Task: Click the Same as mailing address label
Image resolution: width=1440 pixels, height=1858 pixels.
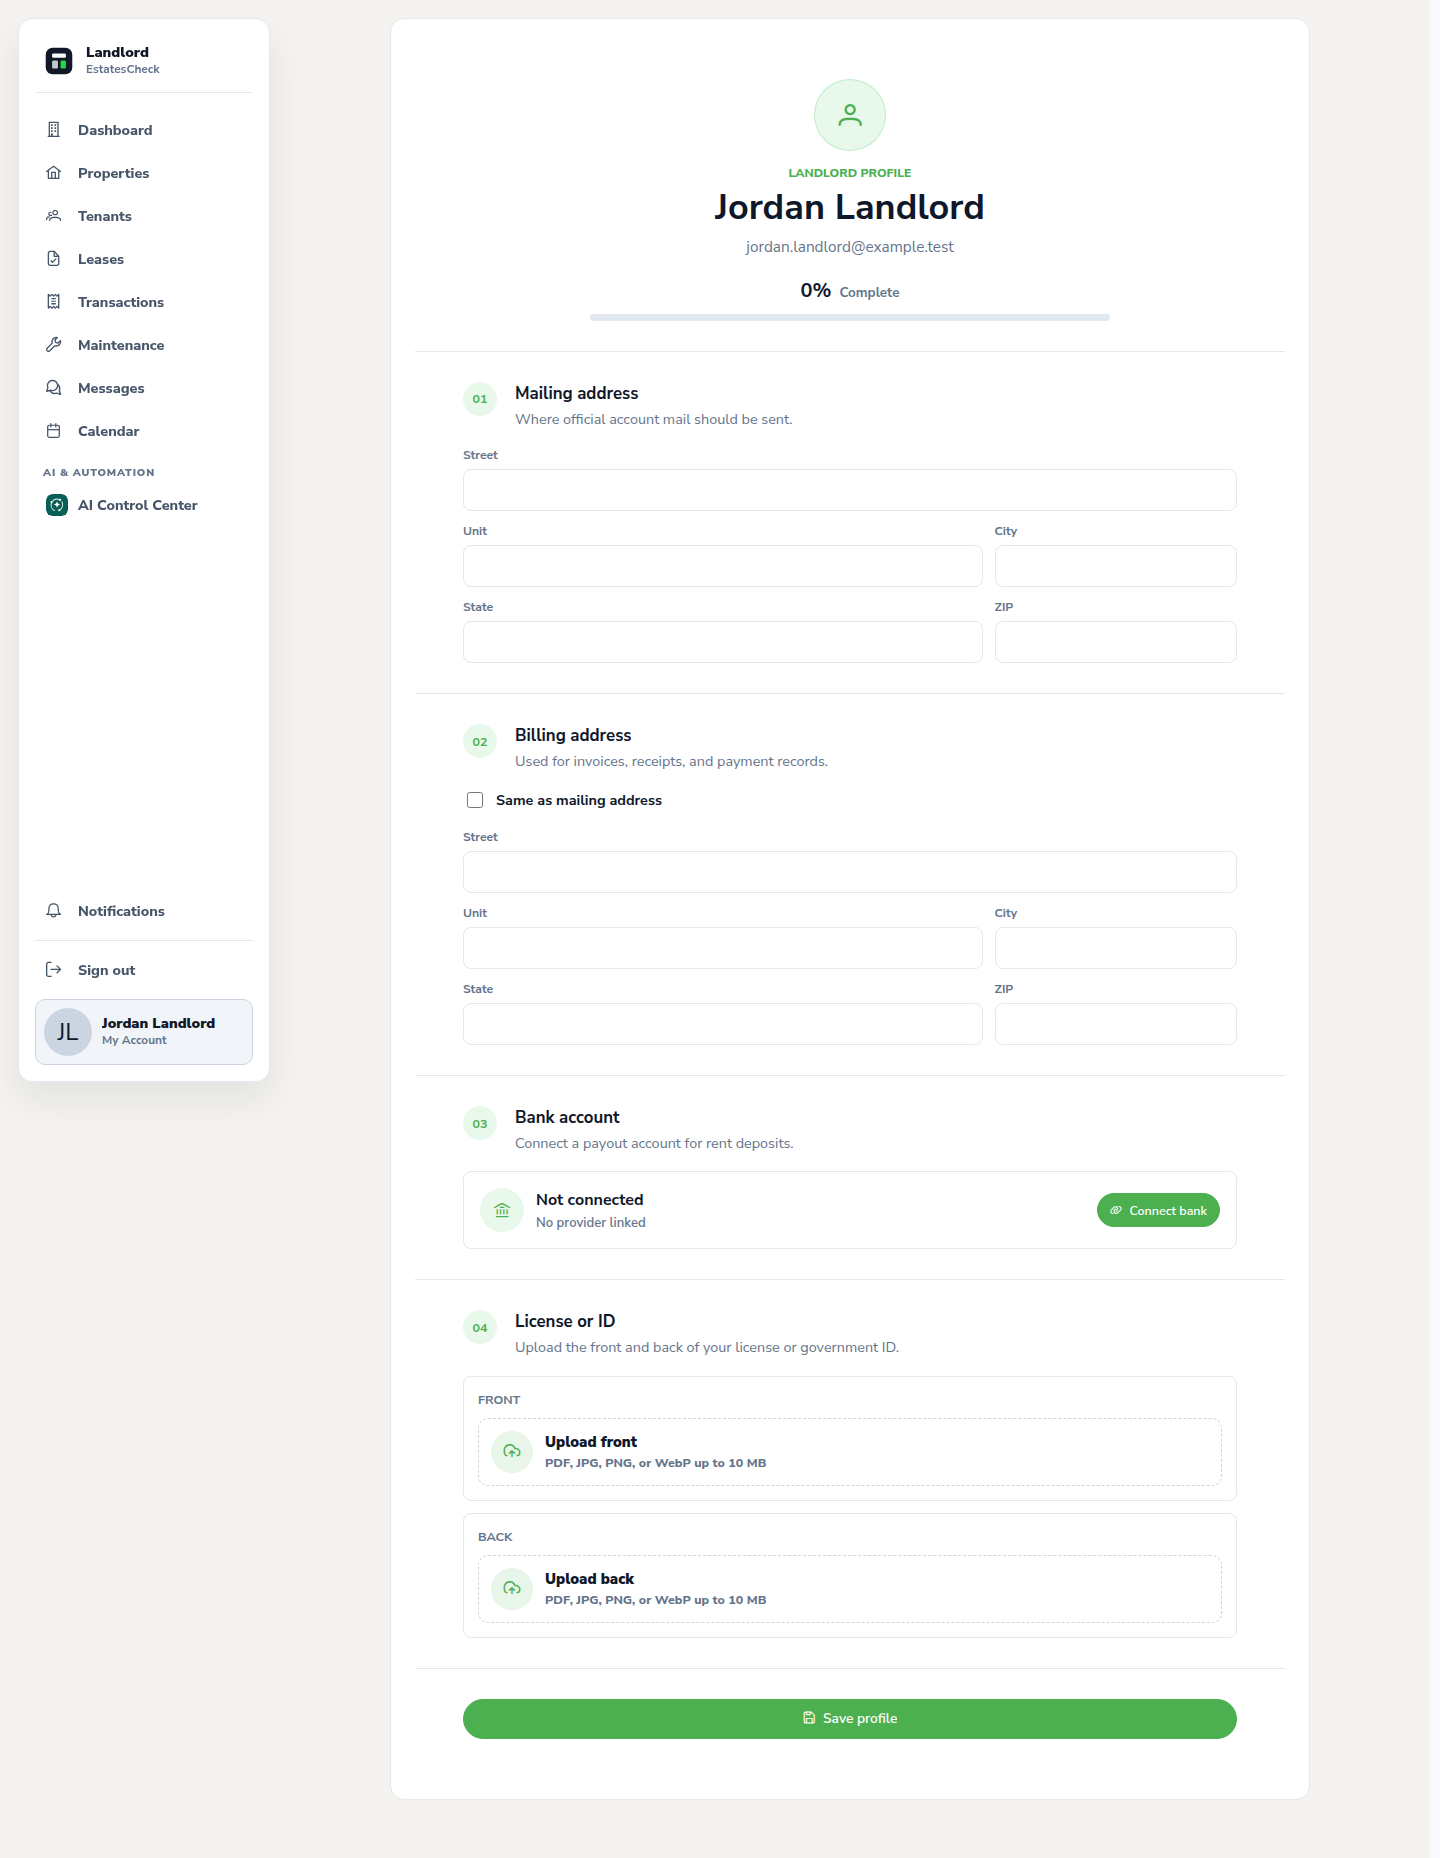Action: pyautogui.click(x=579, y=800)
